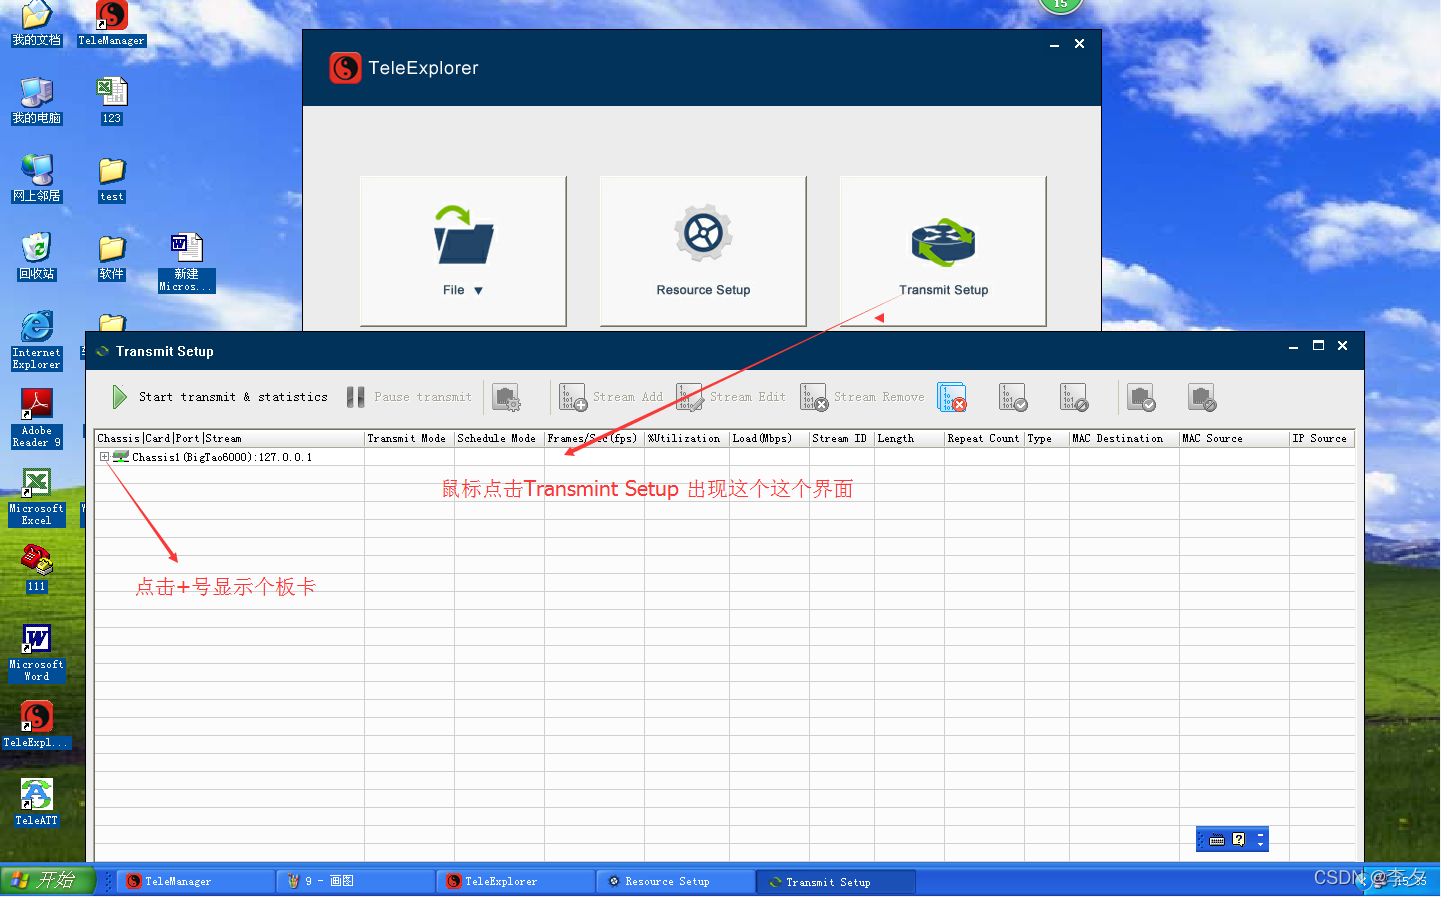Click Stream Remove text button

[x=879, y=397]
